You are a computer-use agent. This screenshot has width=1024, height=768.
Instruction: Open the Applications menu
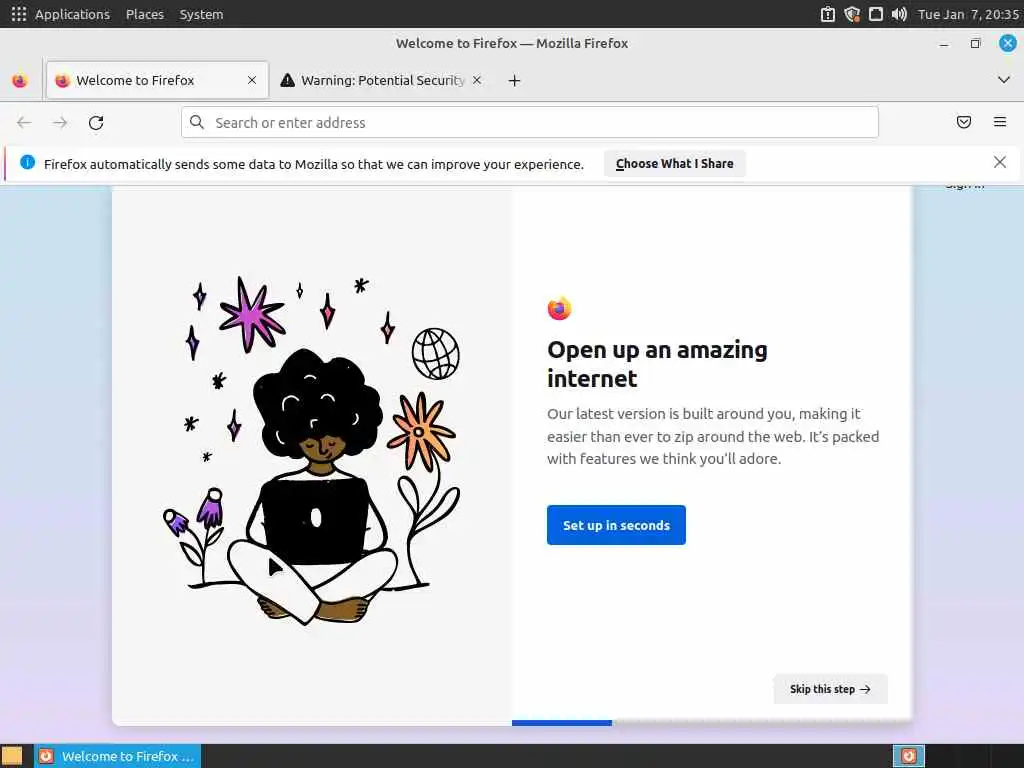[72, 14]
